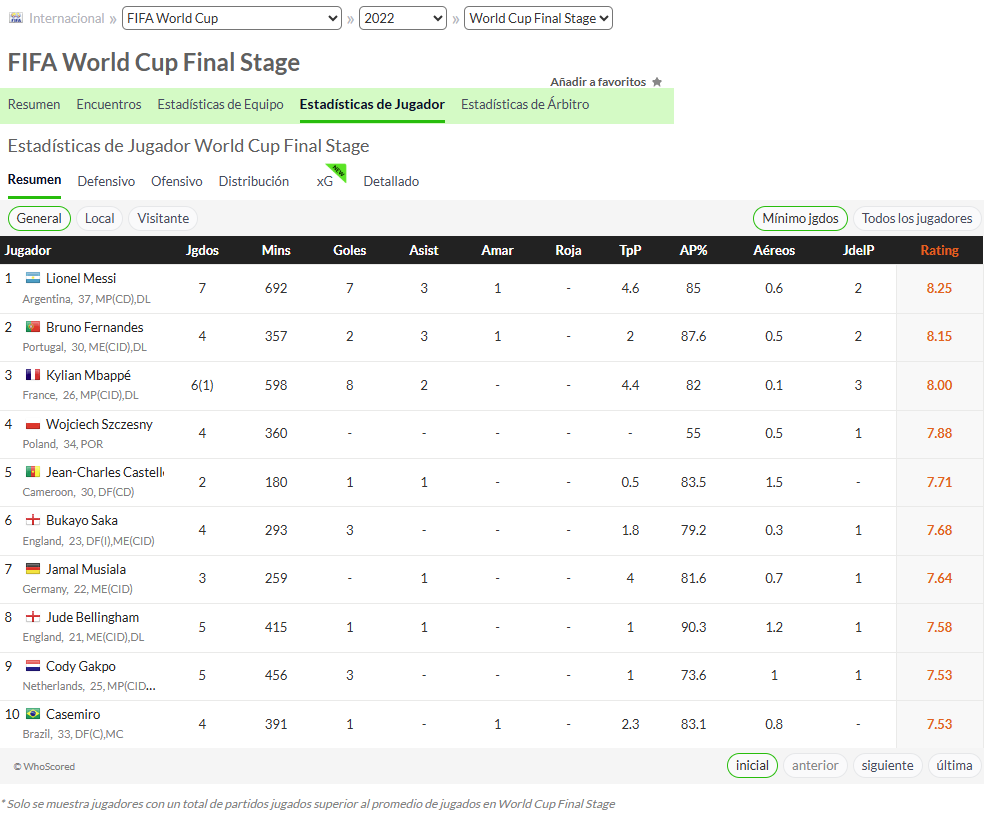Click the Netherlands flag beside Cody Gakpo
This screenshot has height=820, width=988.
click(x=33, y=666)
